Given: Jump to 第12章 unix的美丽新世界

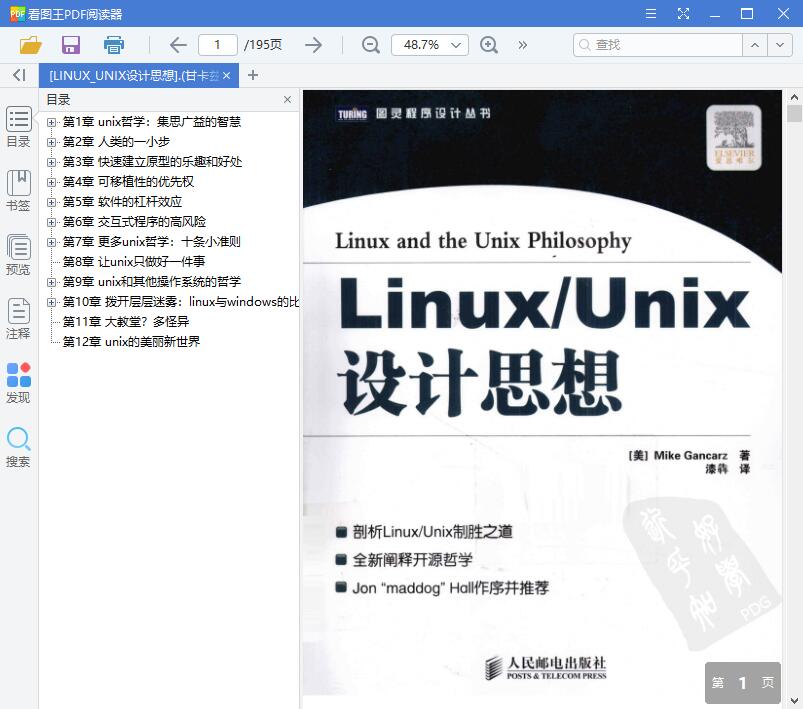Looking at the screenshot, I should tap(131, 342).
